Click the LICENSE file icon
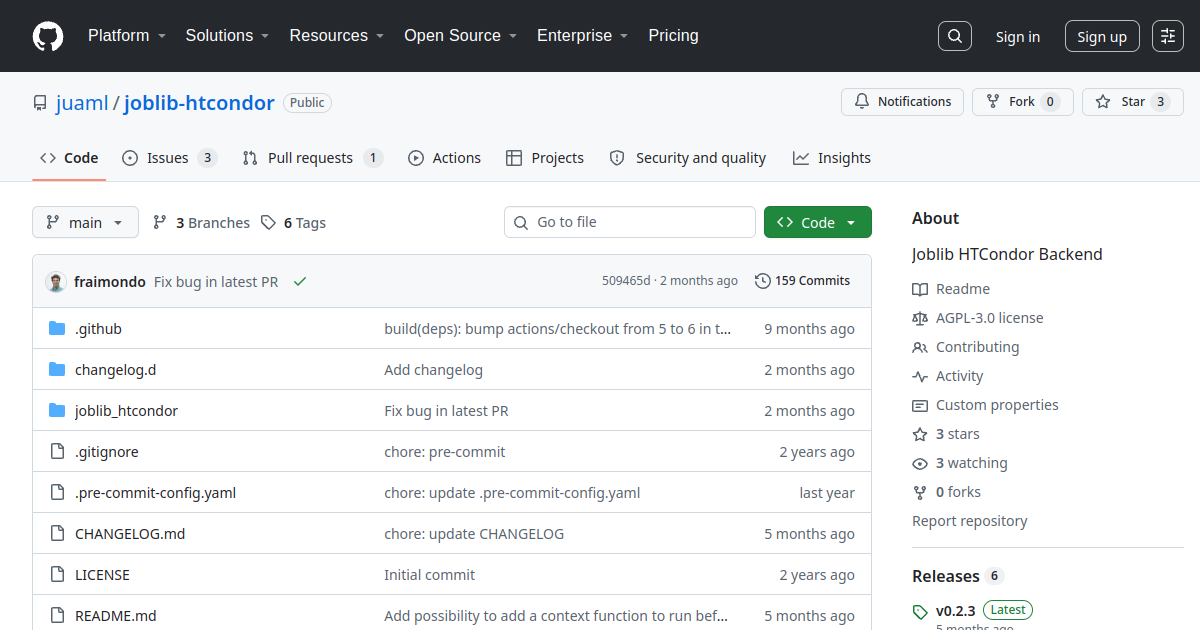Viewport: 1200px width, 630px height. click(57, 575)
